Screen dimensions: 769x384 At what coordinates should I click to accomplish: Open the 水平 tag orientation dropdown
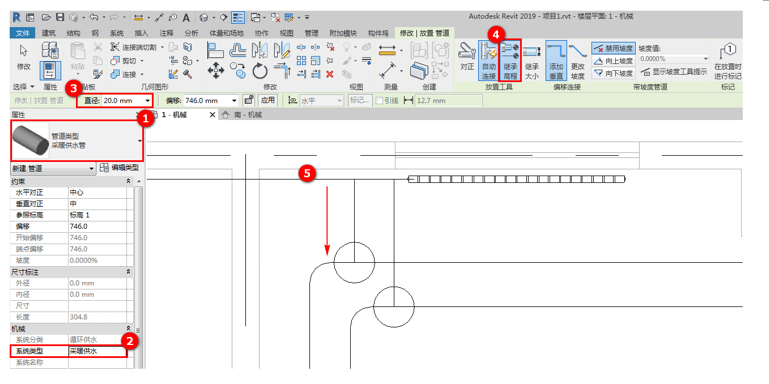(339, 101)
